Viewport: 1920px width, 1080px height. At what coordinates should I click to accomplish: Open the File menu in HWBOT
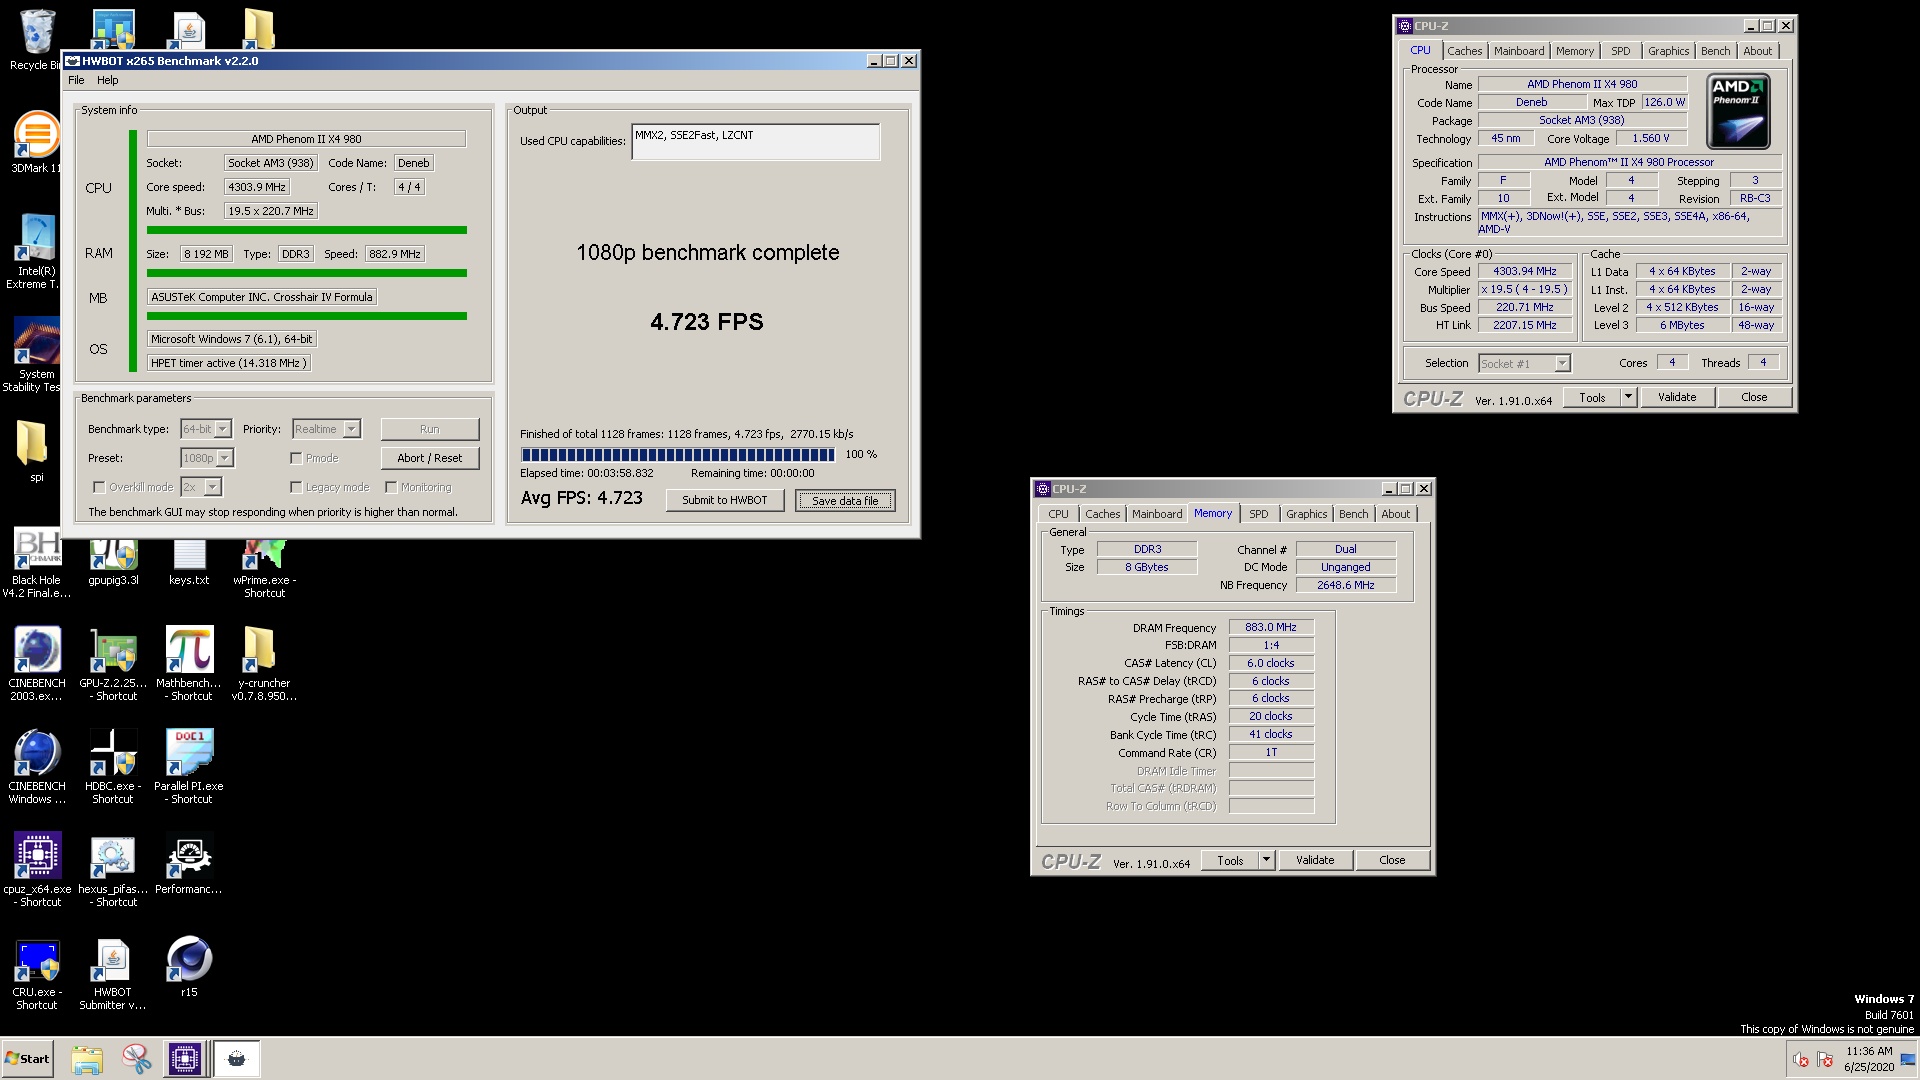[76, 80]
